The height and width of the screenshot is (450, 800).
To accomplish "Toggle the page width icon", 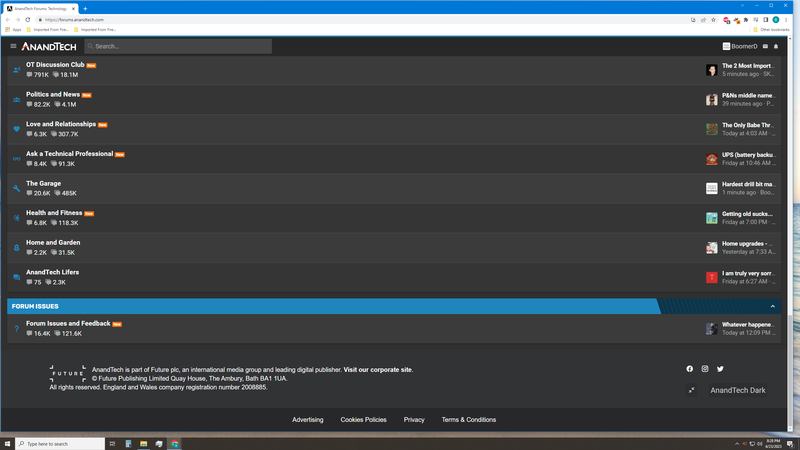I will (x=691, y=390).
